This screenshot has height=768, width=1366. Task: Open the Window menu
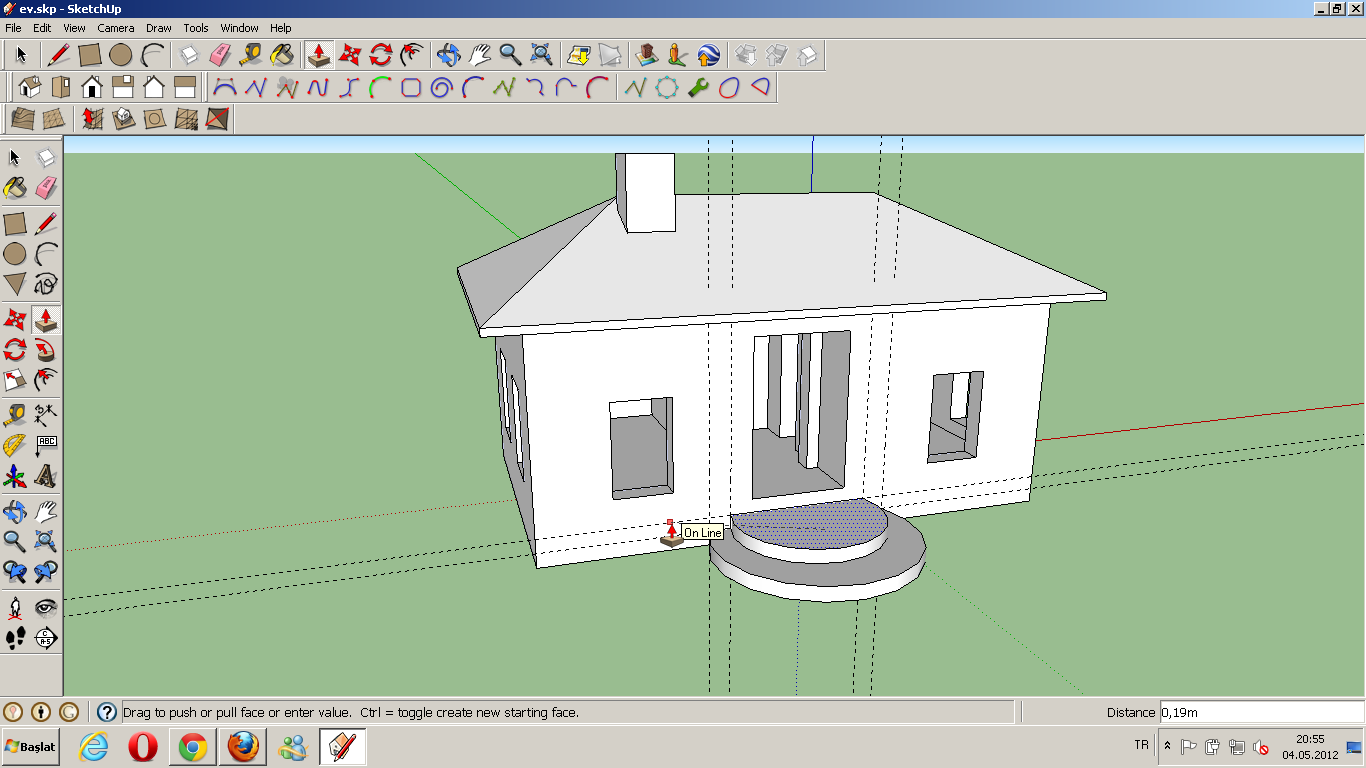click(x=239, y=28)
